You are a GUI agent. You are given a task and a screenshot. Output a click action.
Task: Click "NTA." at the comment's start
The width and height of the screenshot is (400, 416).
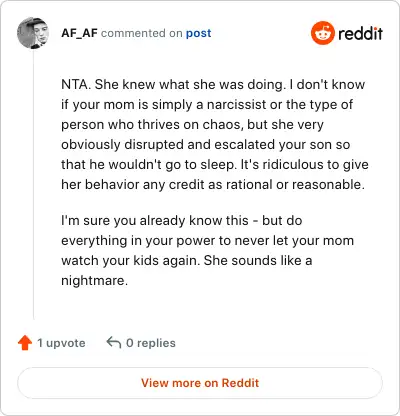pyautogui.click(x=76, y=84)
